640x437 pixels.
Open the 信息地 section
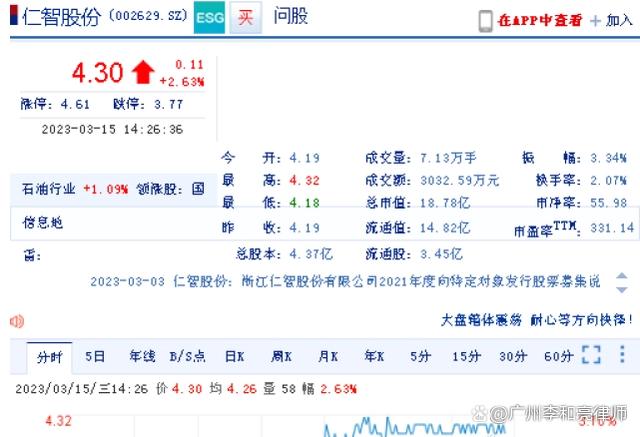pyautogui.click(x=42, y=223)
